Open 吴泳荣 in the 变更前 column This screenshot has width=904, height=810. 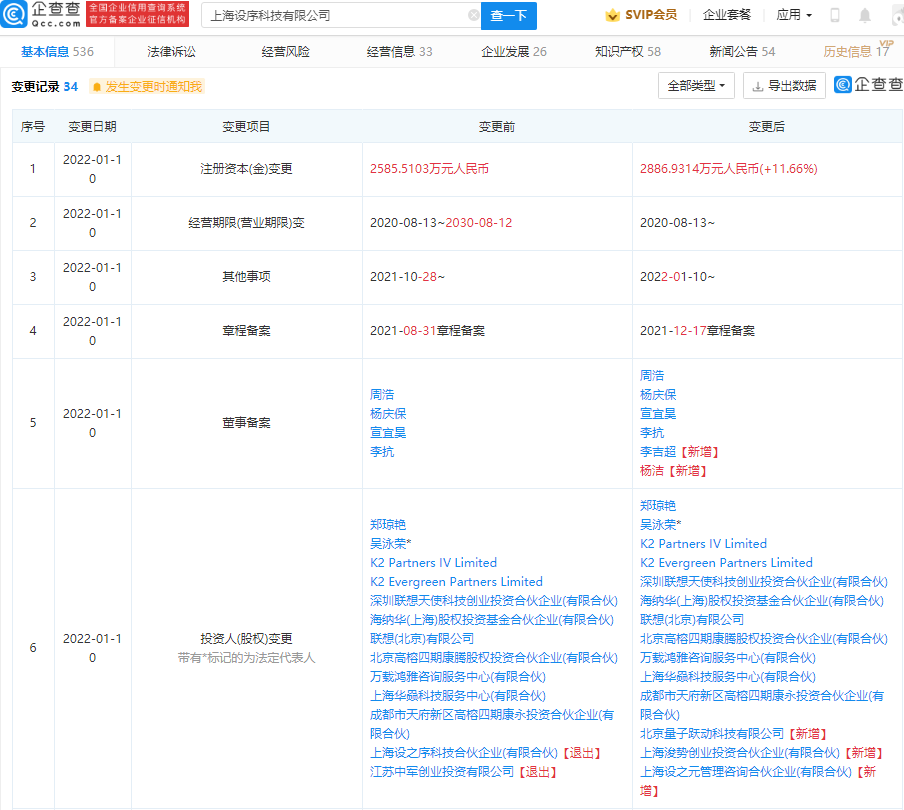tap(388, 544)
